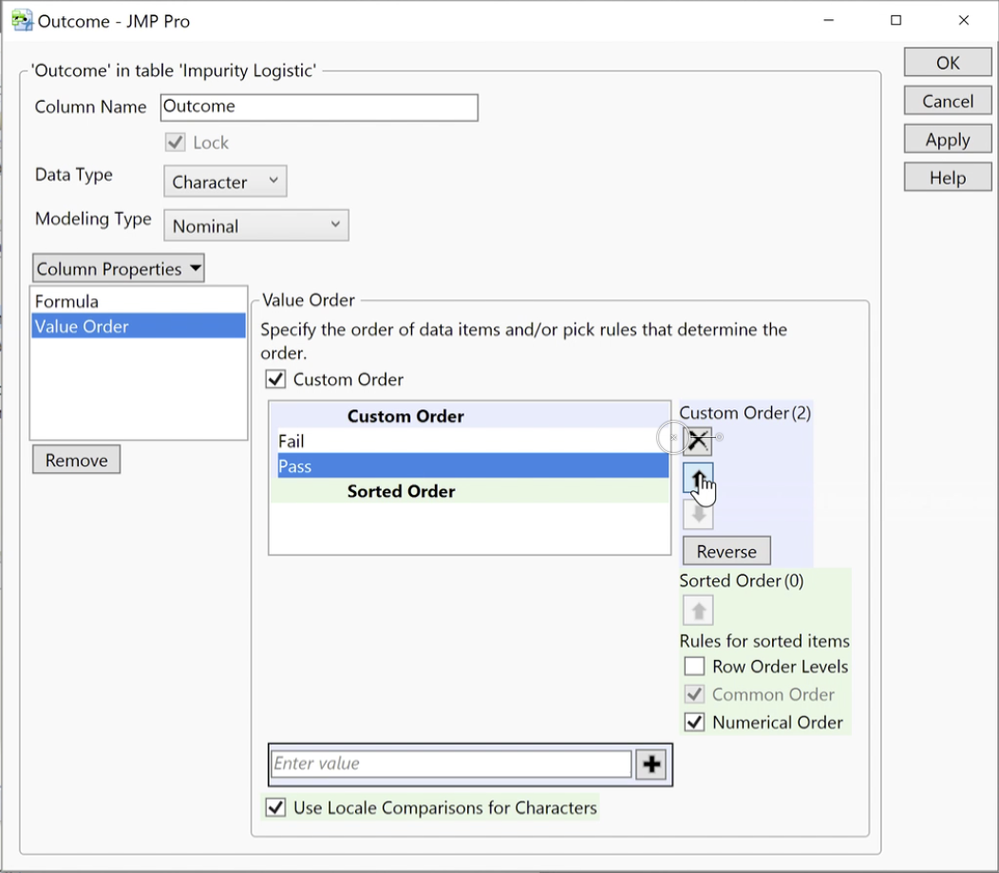Expand the Column Properties menu

(x=119, y=268)
